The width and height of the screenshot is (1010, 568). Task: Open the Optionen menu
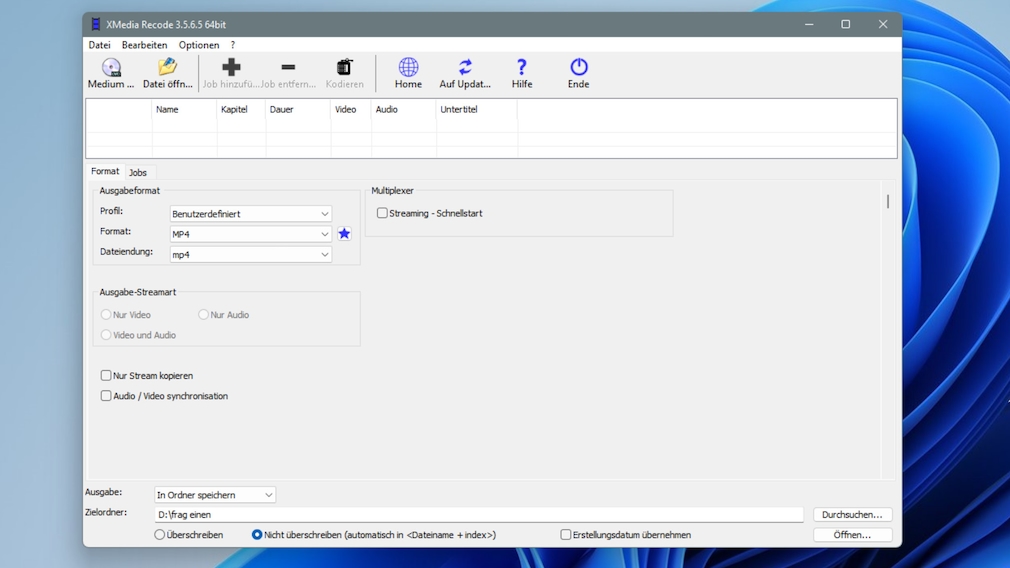pos(198,45)
